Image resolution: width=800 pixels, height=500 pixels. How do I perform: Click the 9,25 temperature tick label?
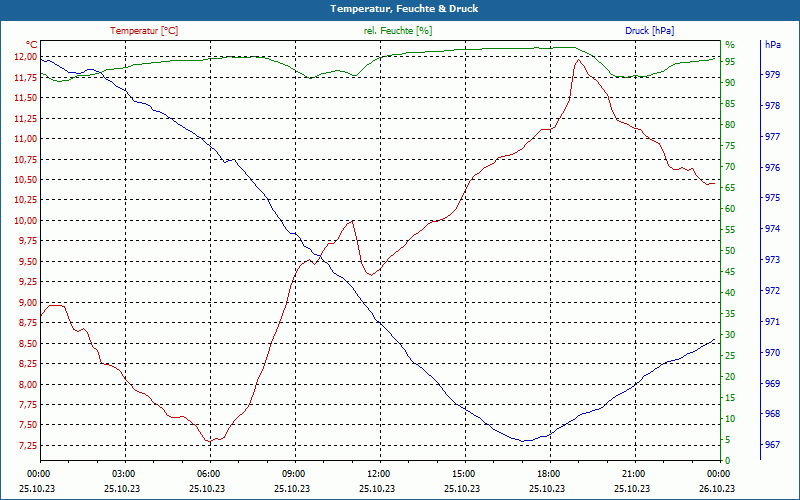pyautogui.click(x=28, y=282)
